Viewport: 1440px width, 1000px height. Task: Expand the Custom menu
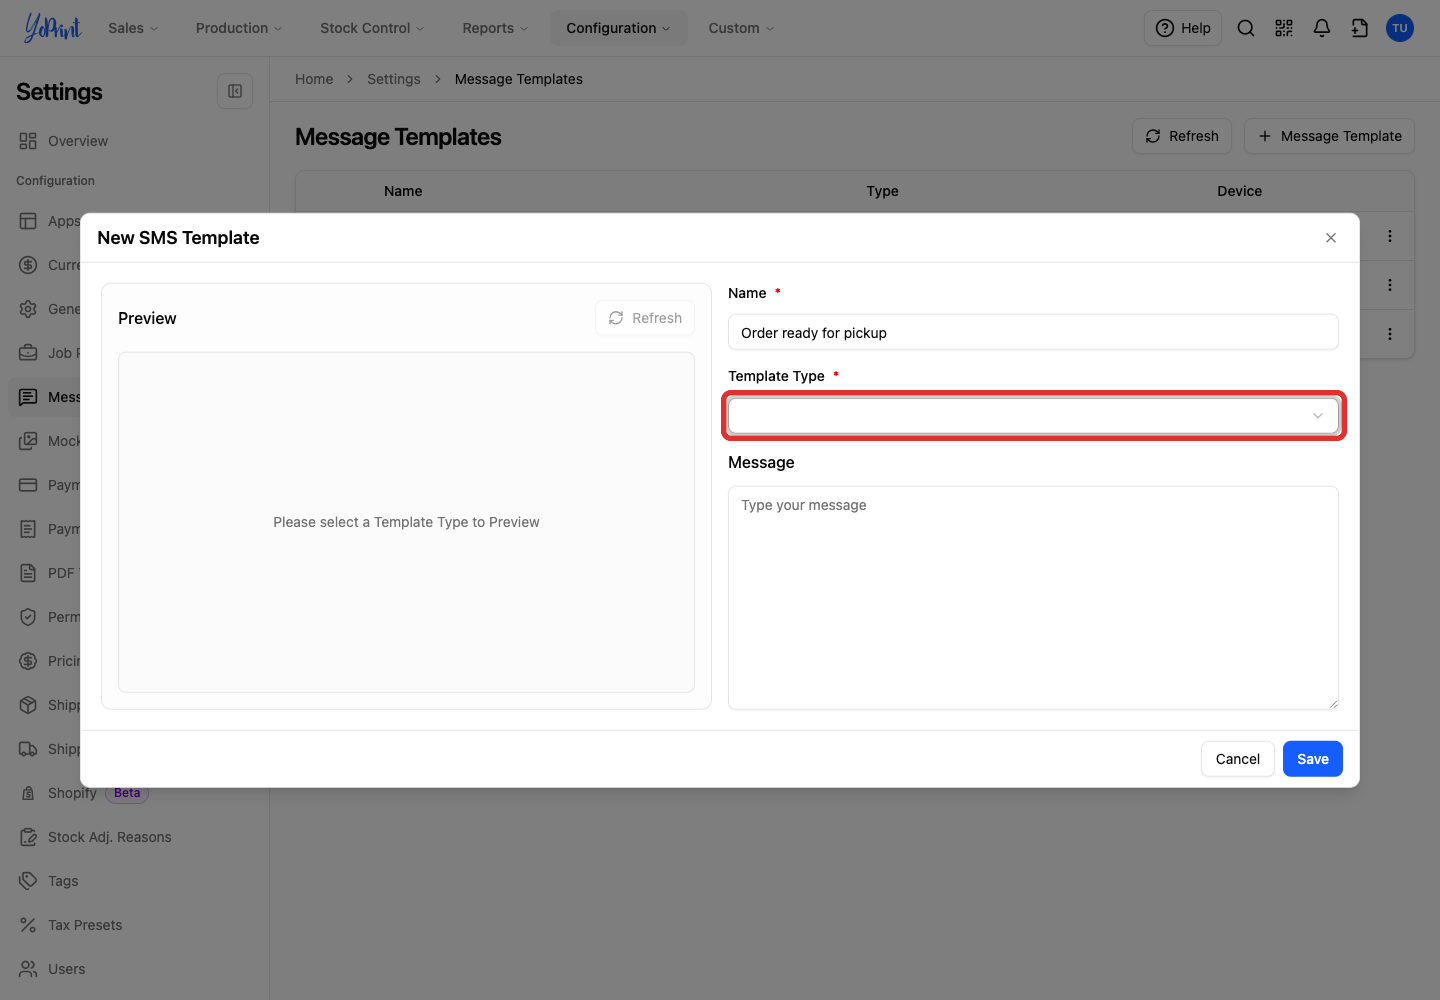(x=741, y=28)
